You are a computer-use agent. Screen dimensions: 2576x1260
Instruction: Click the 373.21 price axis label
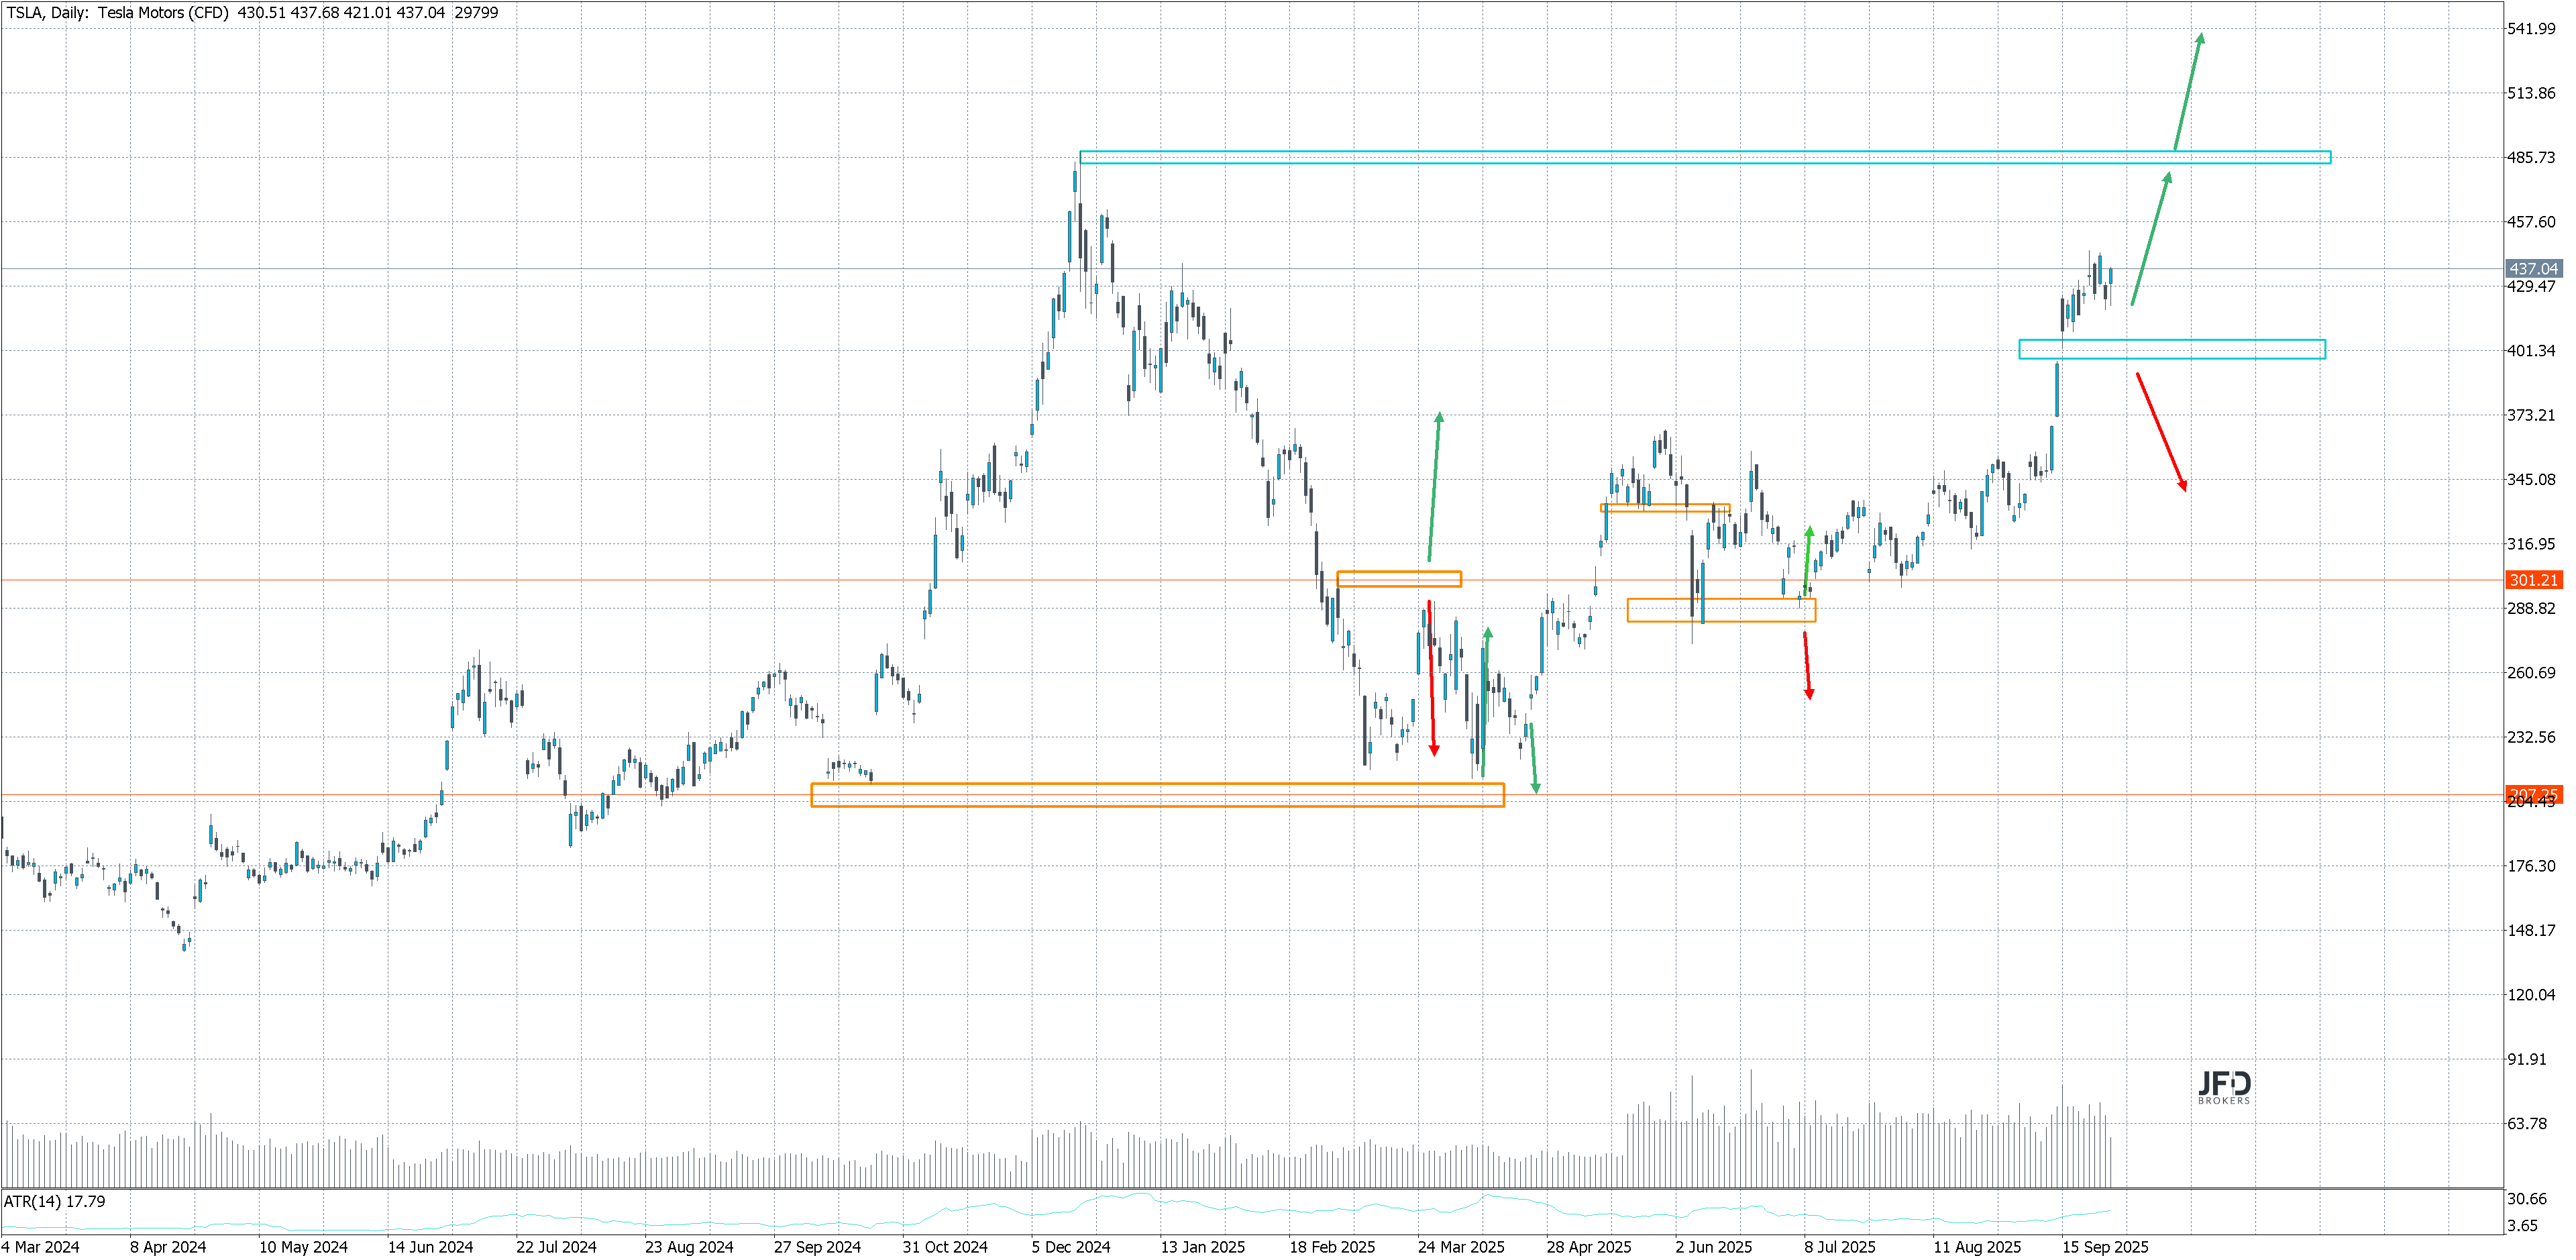(2531, 415)
